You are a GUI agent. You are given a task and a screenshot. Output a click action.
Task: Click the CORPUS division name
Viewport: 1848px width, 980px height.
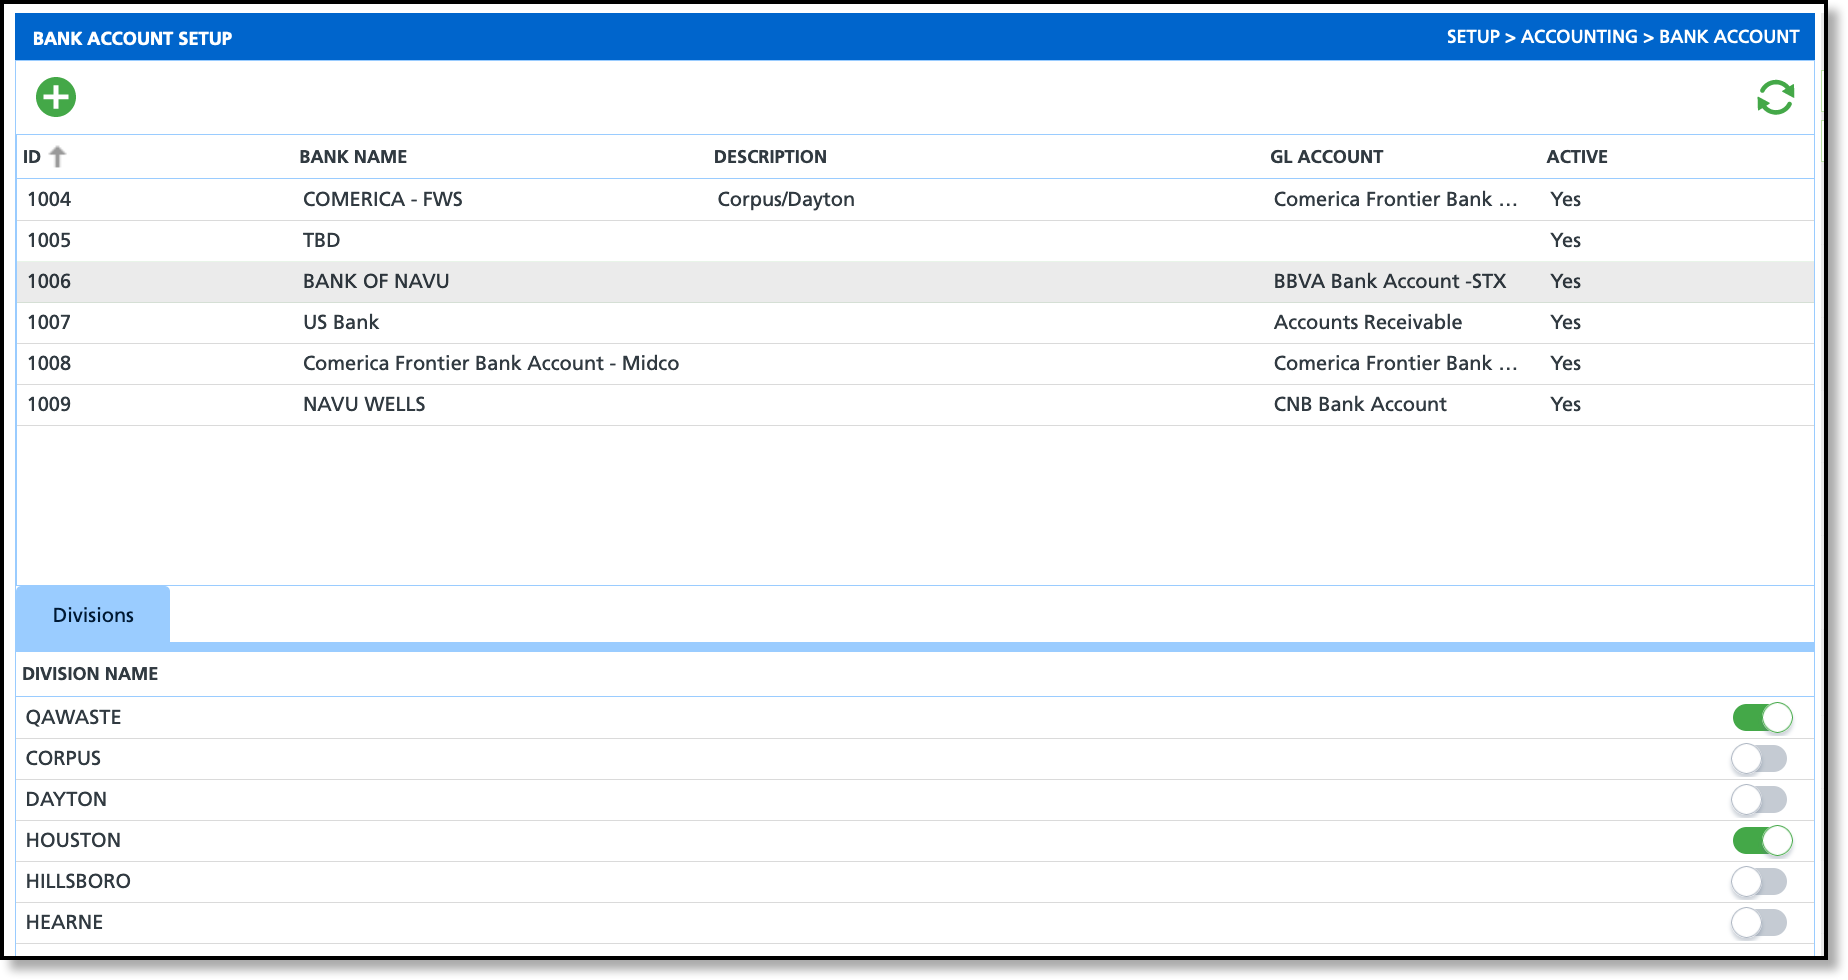63,758
